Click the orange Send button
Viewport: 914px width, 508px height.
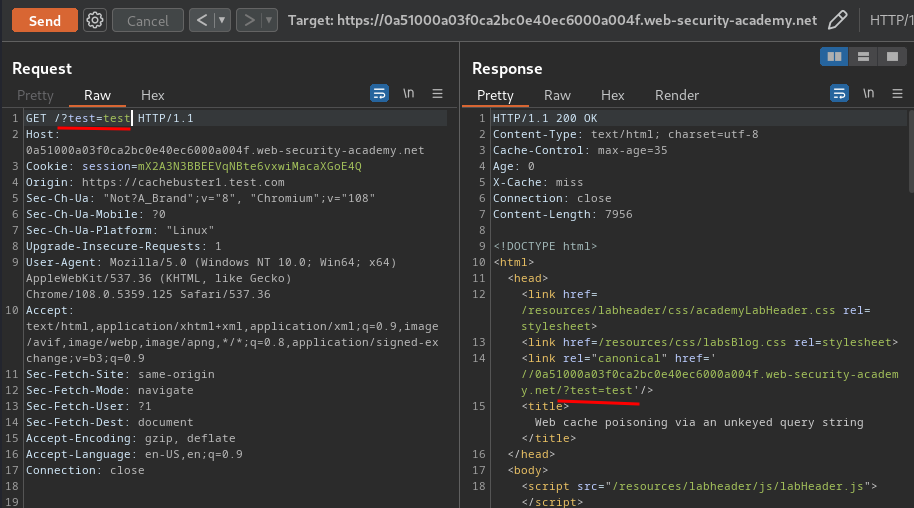(x=45, y=20)
